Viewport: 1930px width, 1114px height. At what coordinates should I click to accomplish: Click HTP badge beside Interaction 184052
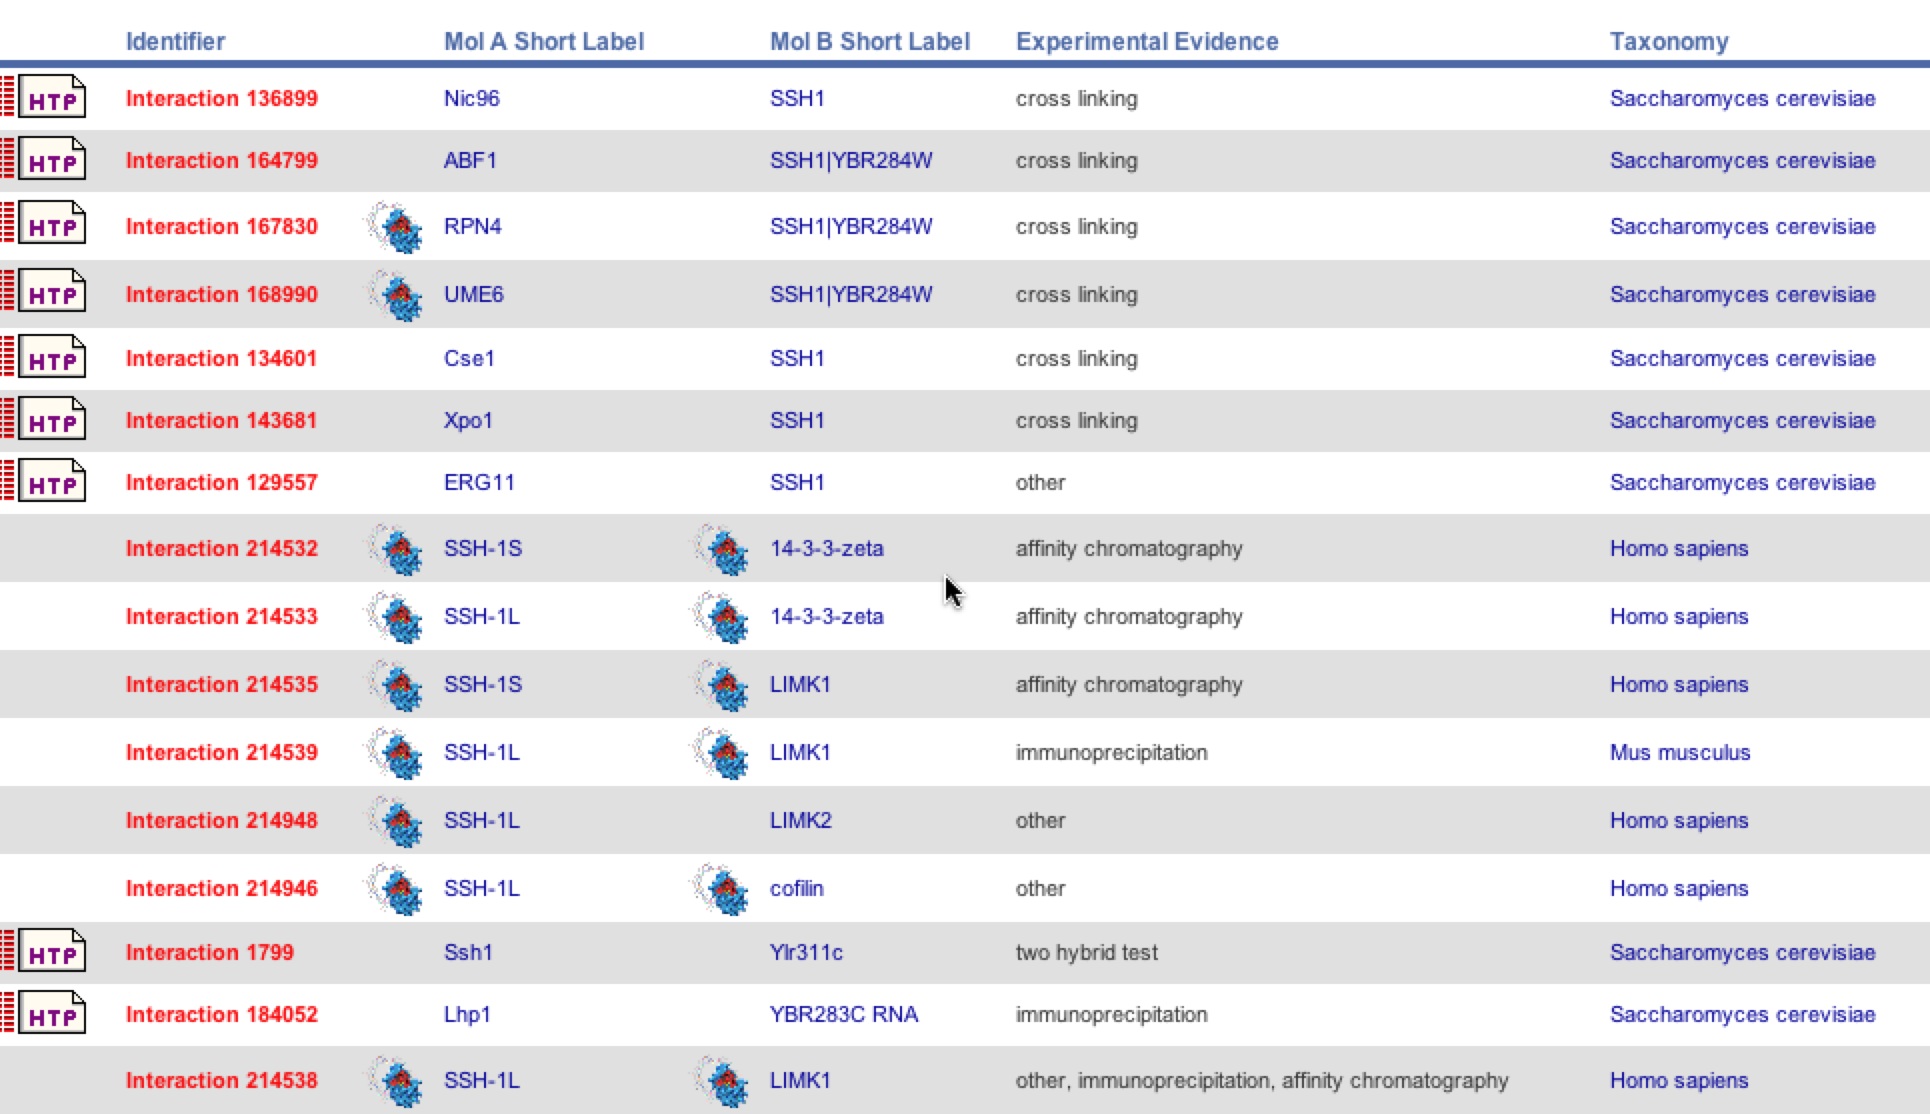(51, 1014)
